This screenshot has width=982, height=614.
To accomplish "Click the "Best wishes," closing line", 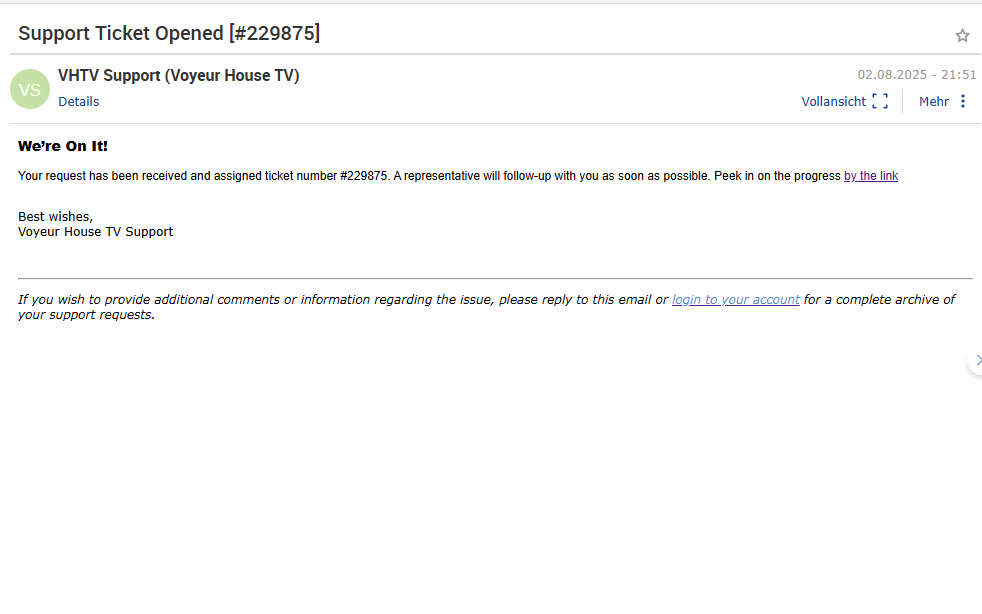I will (55, 217).
